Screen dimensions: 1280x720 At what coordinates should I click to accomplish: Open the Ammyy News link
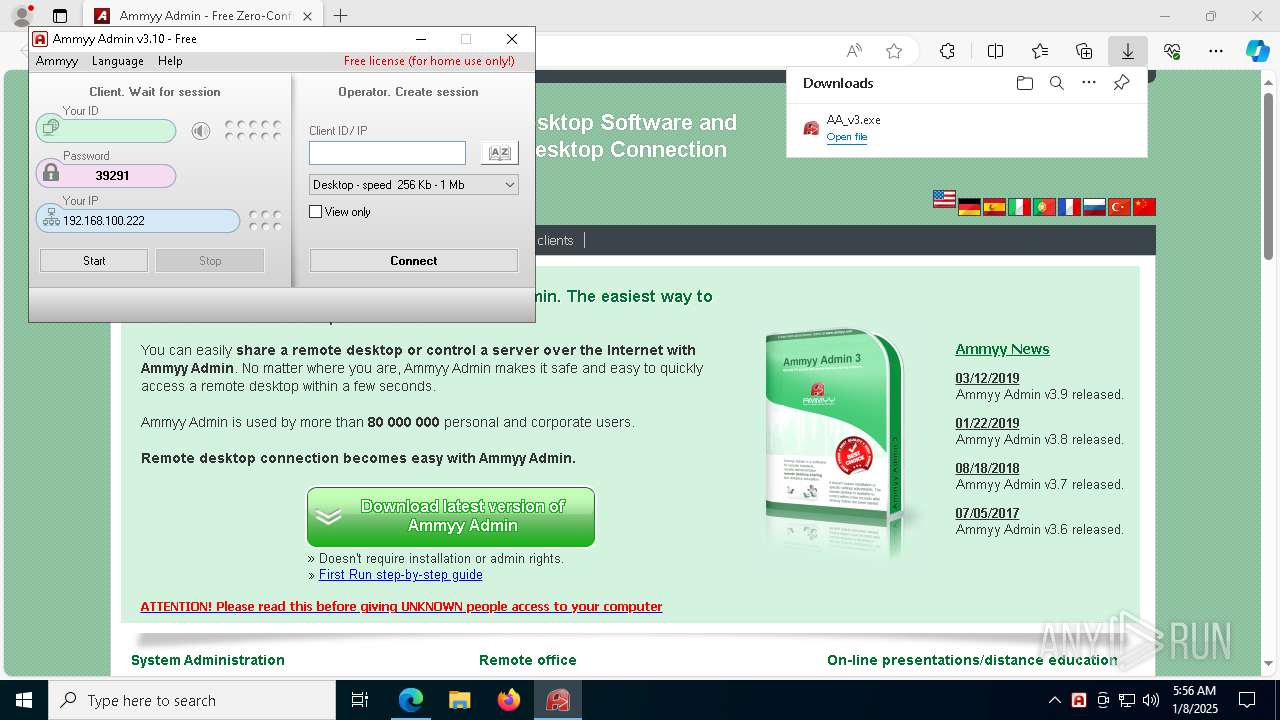coord(1002,349)
